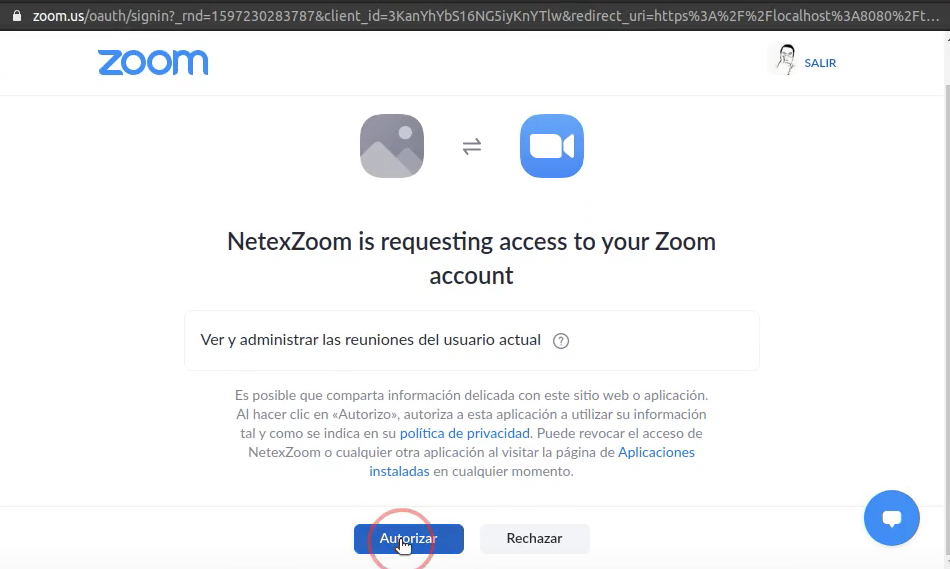Click the Zoom logo in header
This screenshot has height=569, width=950.
coord(153,62)
